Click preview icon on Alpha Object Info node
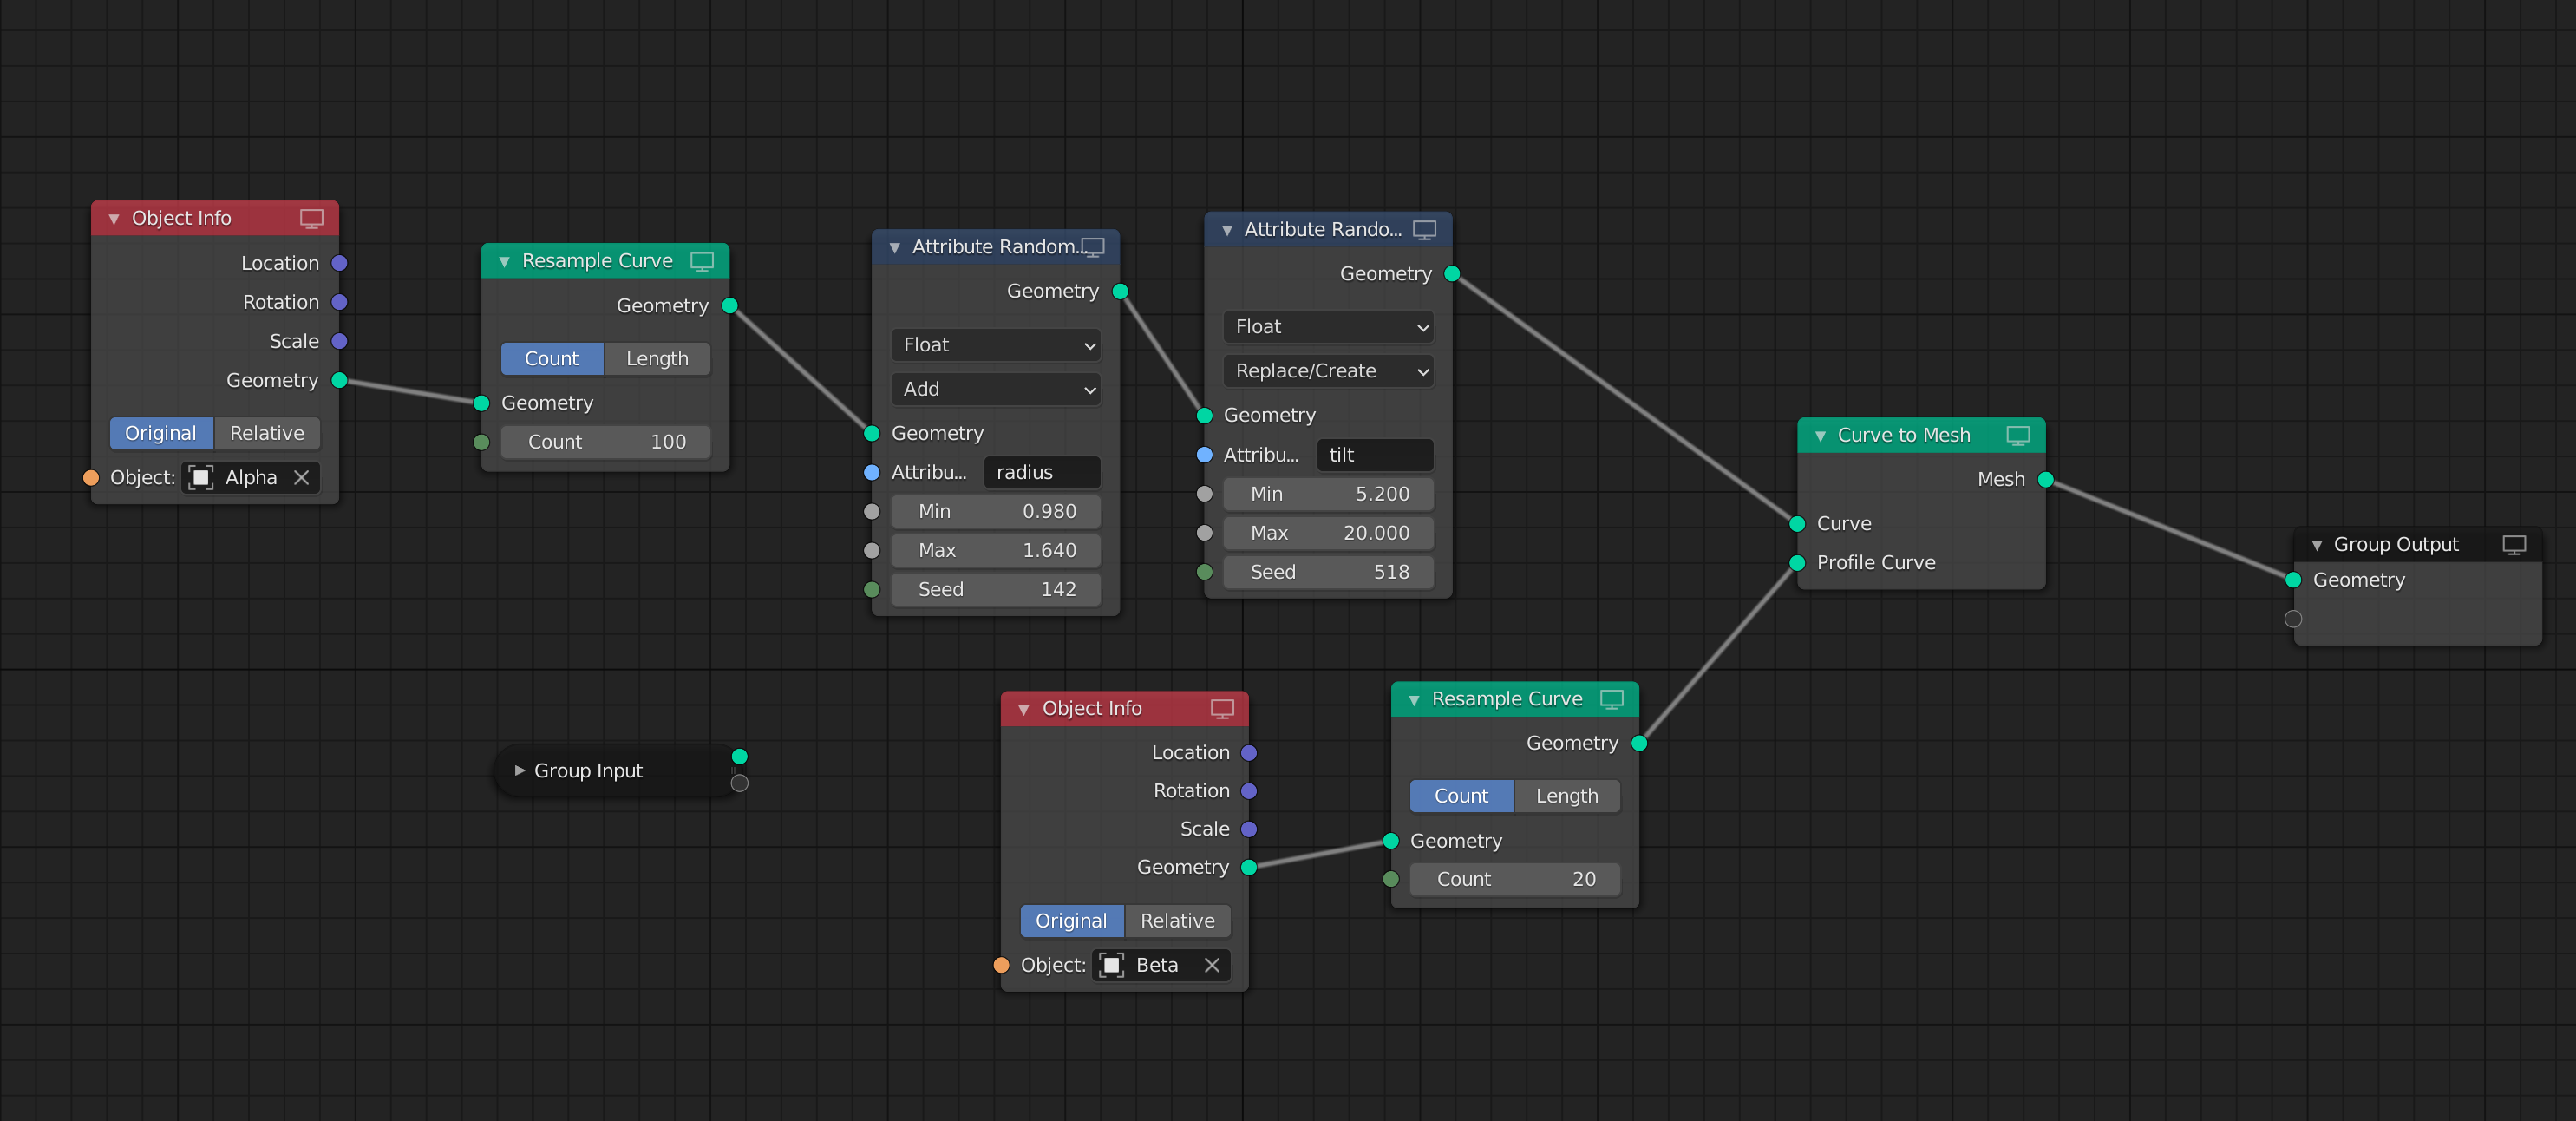 click(312, 218)
